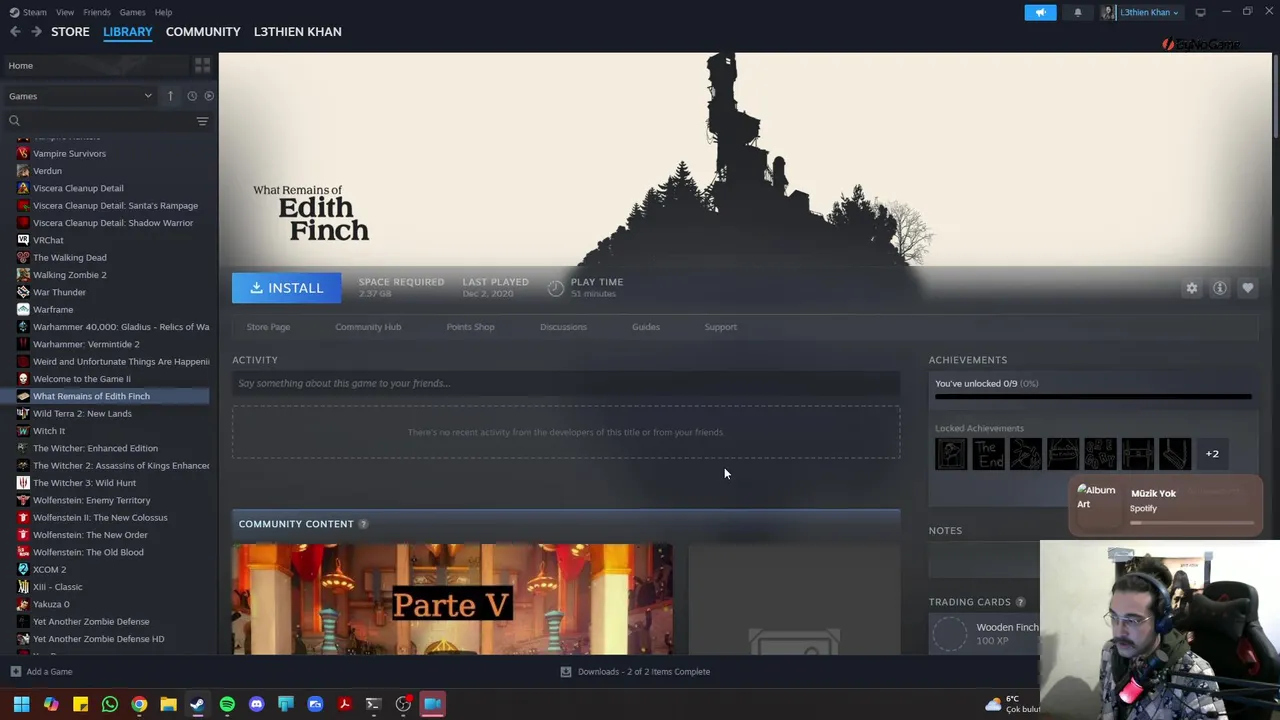The image size is (1280, 720).
Task: Go forward with the navigation arrow
Action: (x=36, y=32)
